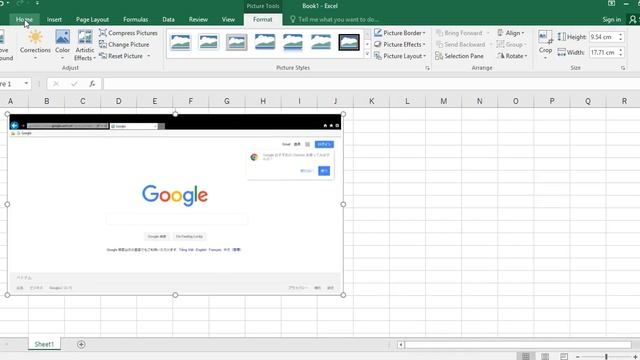Open the Corrections dropdown arrow
Screen dimensions: 640x360
click(x=35, y=58)
